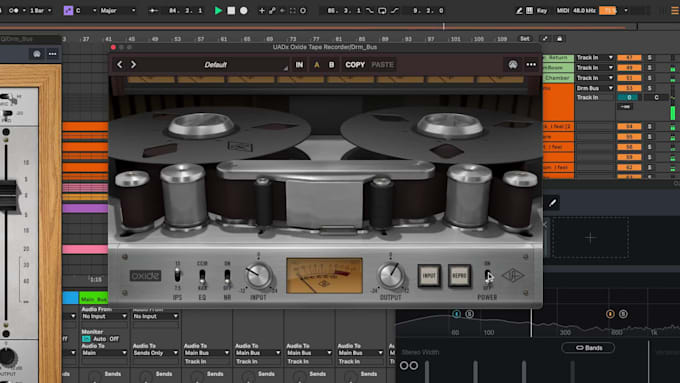The width and height of the screenshot is (680, 383).
Task: Toggle the Bands button in EQ
Action: point(588,347)
